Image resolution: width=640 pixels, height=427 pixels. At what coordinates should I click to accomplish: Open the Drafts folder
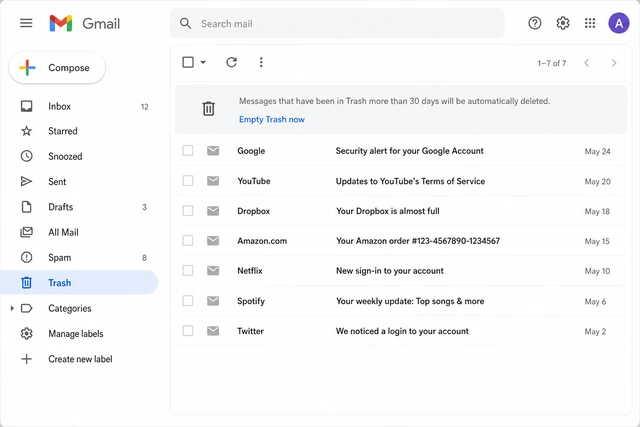pos(79,207)
